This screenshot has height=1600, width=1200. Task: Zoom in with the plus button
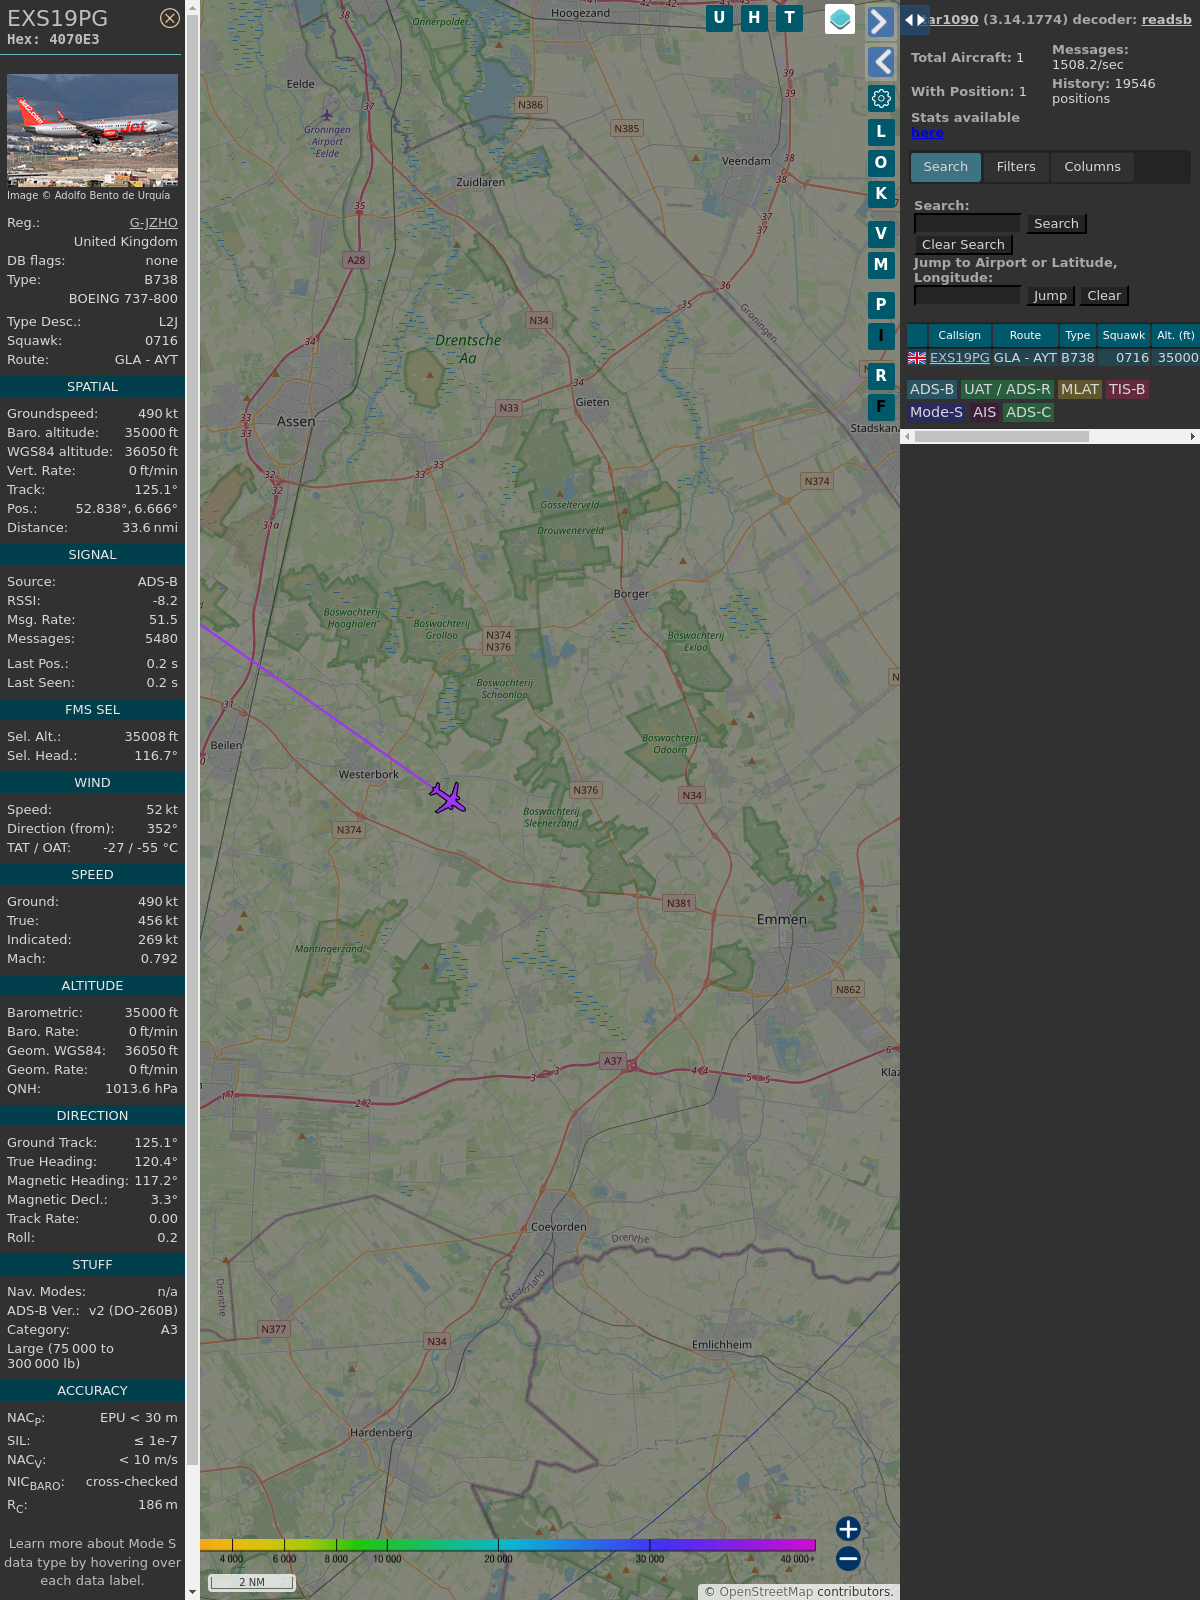point(848,1528)
